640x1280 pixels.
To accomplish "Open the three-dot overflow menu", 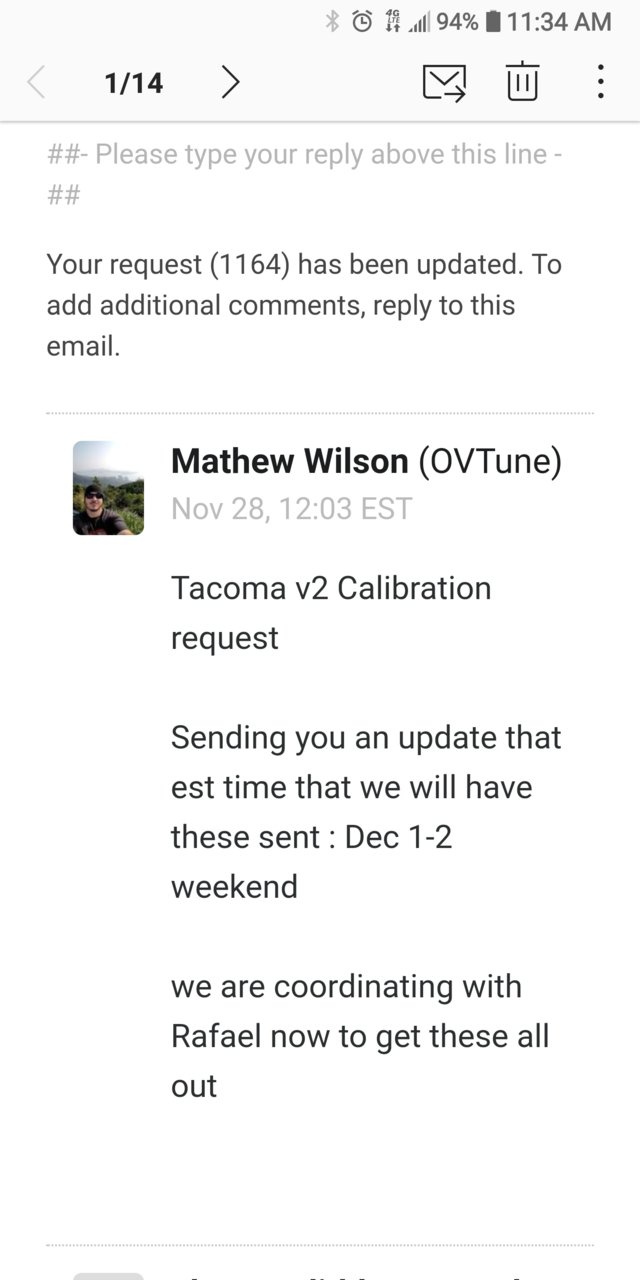I will [x=600, y=82].
